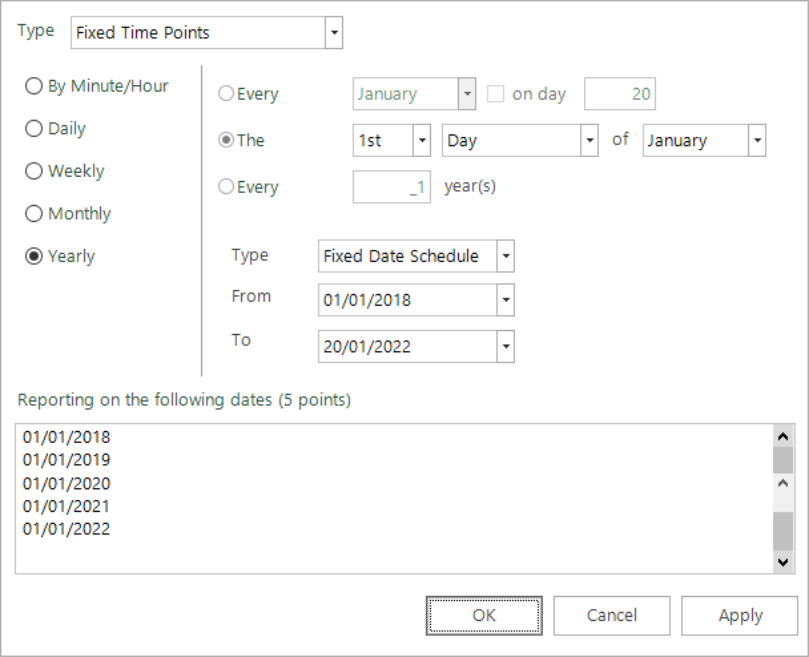Expand the 1st ordinal dropdown
Screen dimensions: 809x657
[422, 140]
